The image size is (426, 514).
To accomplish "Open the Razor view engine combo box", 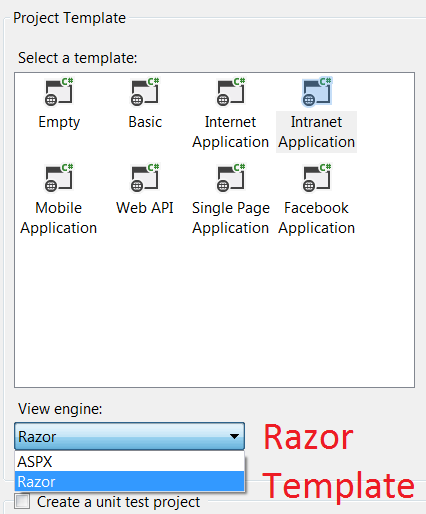I will (129, 436).
